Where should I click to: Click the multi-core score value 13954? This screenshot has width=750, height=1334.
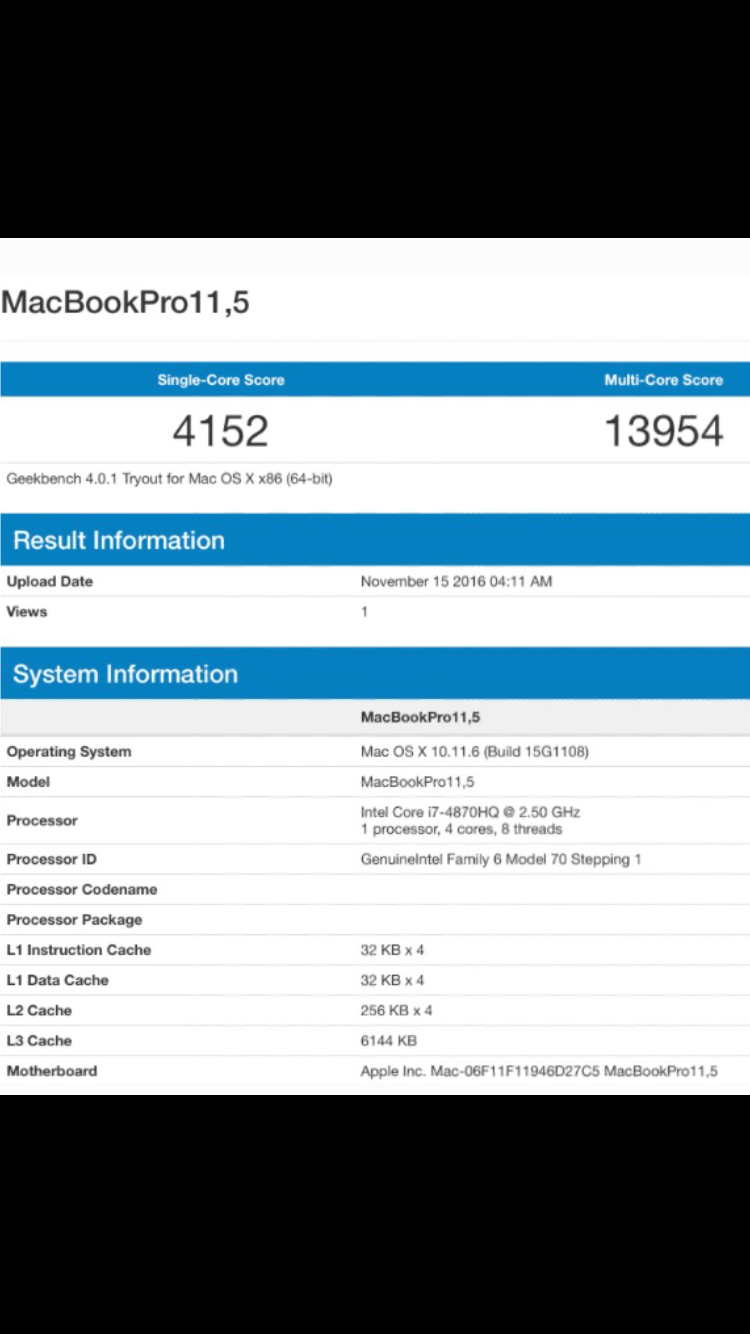[x=664, y=431]
